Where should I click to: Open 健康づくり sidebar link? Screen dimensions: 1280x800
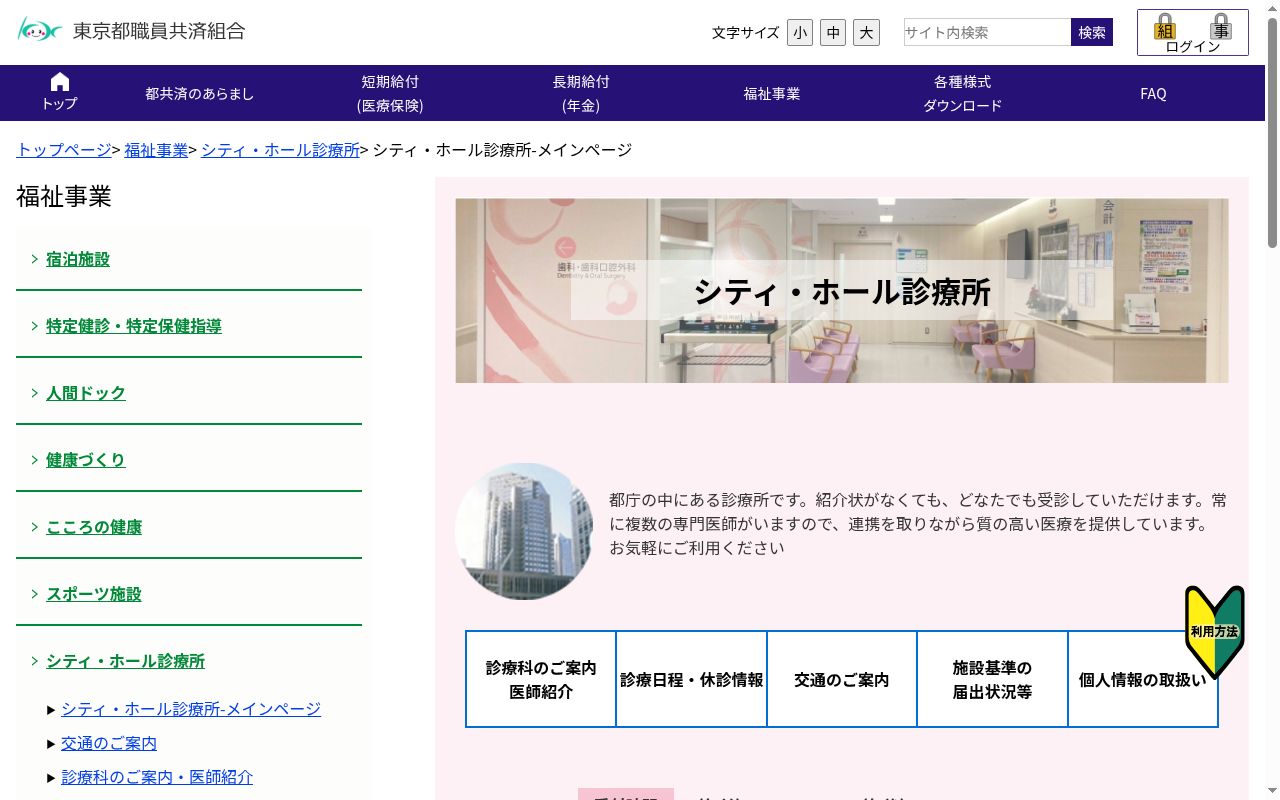(86, 460)
